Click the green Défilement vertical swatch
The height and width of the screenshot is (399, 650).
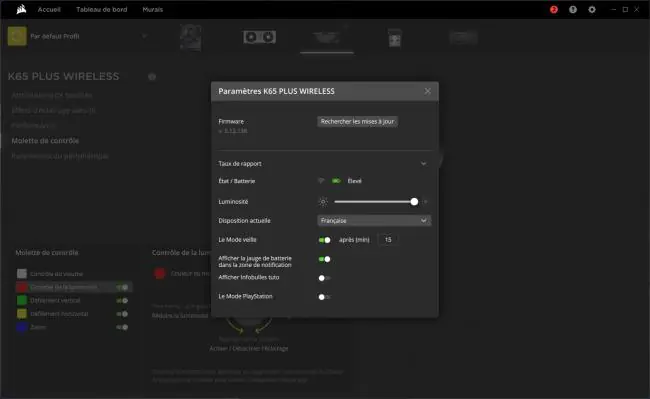pos(22,300)
